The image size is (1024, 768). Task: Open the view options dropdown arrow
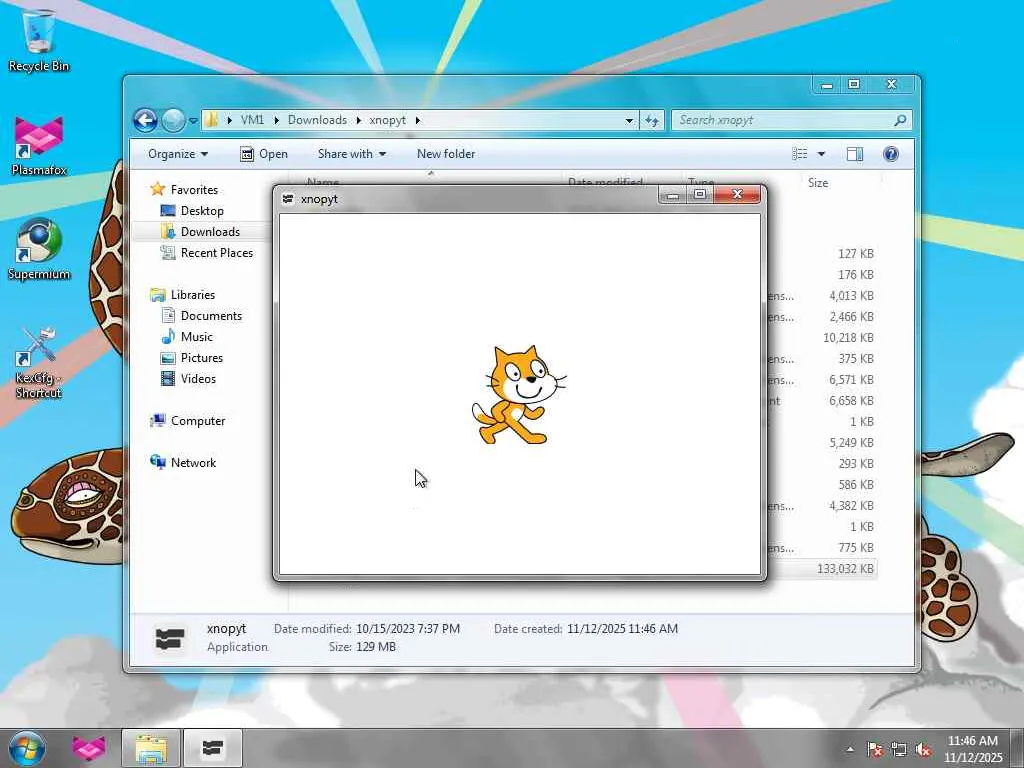click(822, 154)
